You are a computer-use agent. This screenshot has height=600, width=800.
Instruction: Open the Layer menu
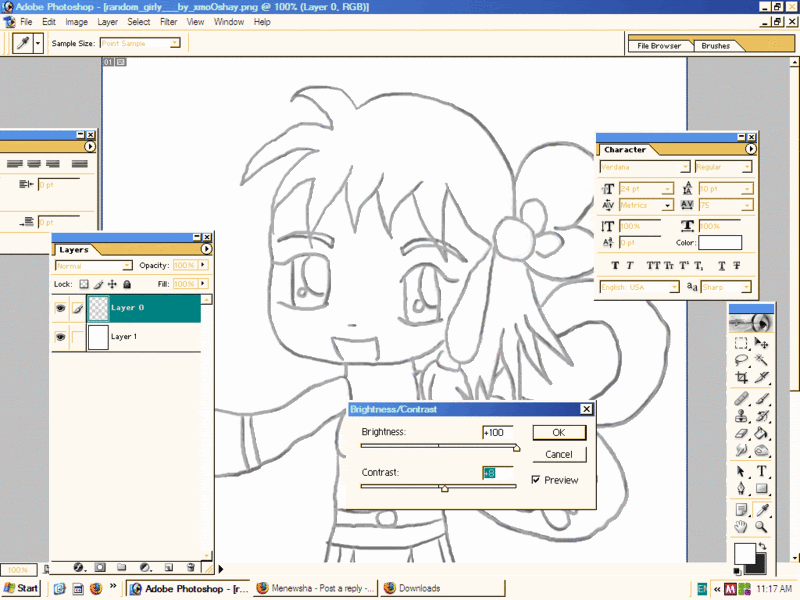[107, 22]
